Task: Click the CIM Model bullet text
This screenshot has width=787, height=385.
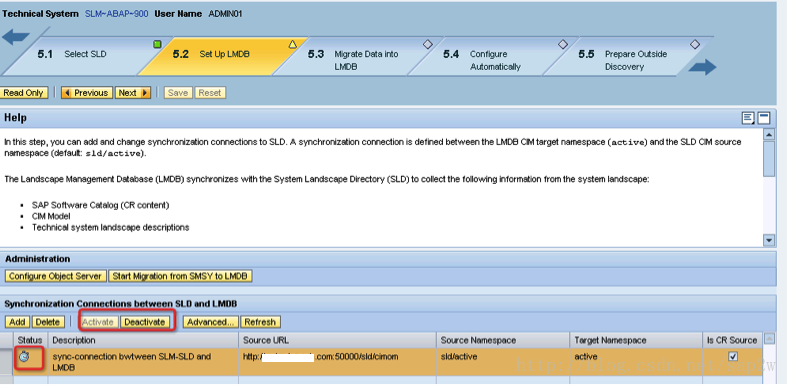Action: tap(51, 216)
